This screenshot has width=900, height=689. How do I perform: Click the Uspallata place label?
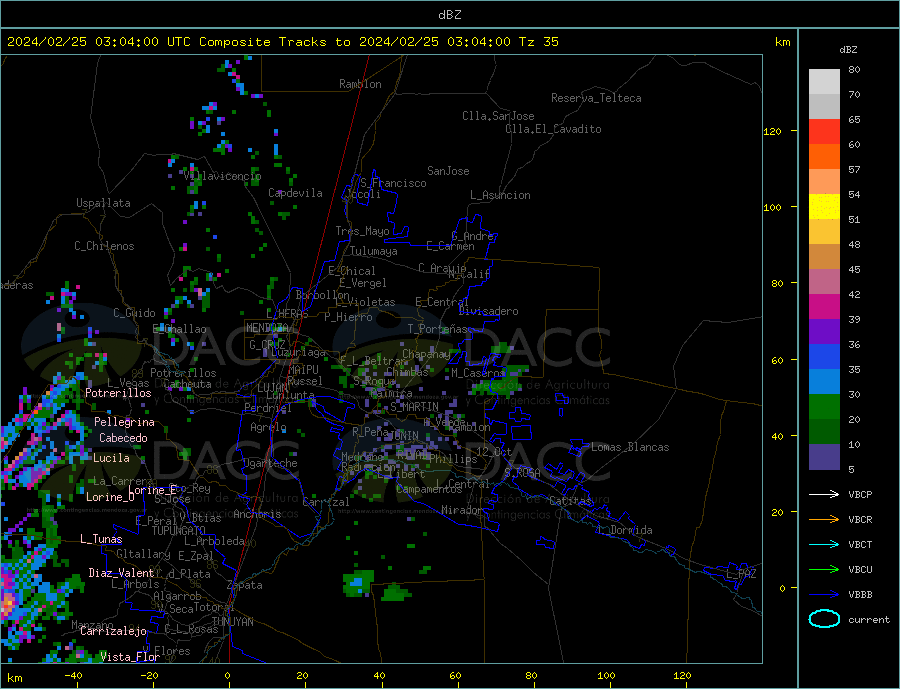[x=103, y=203]
